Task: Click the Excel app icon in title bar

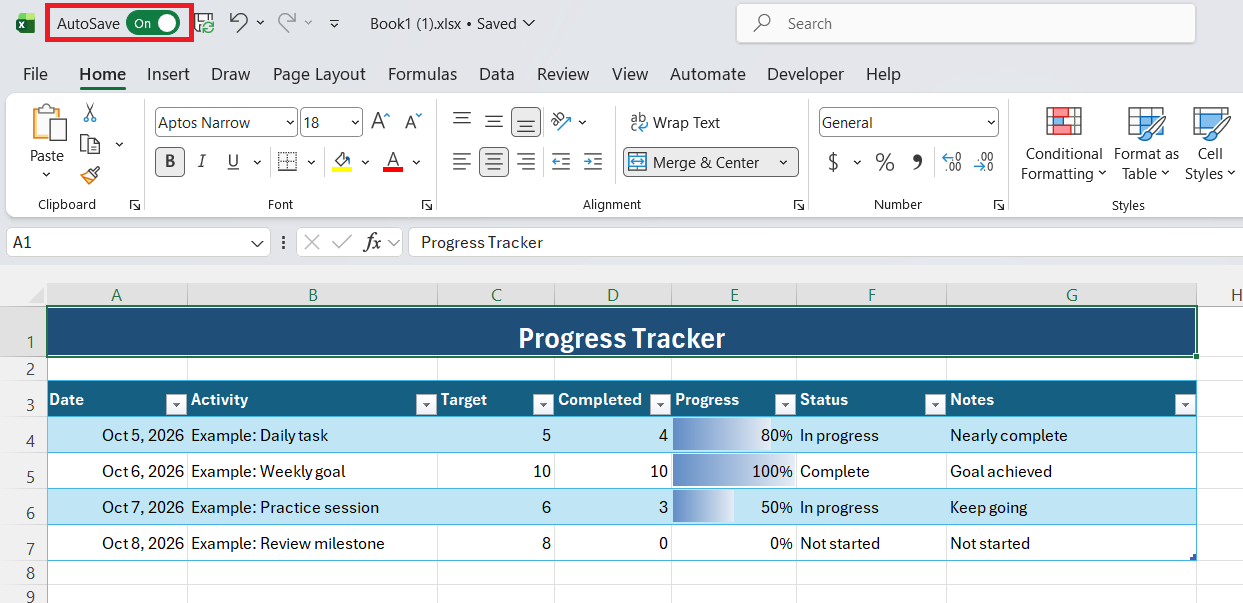Action: point(25,23)
